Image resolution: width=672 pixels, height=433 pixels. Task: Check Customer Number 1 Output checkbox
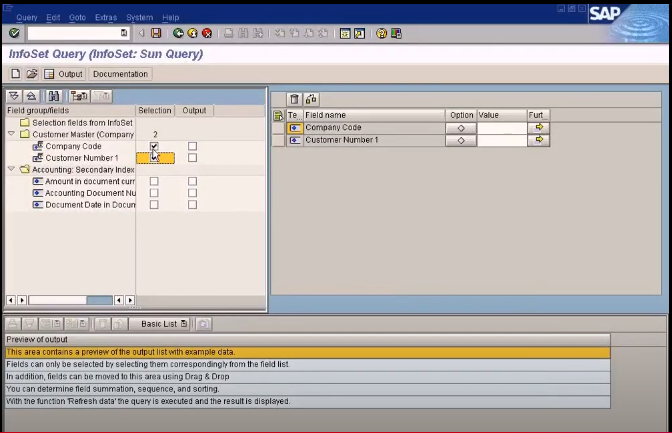pyautogui.click(x=192, y=158)
